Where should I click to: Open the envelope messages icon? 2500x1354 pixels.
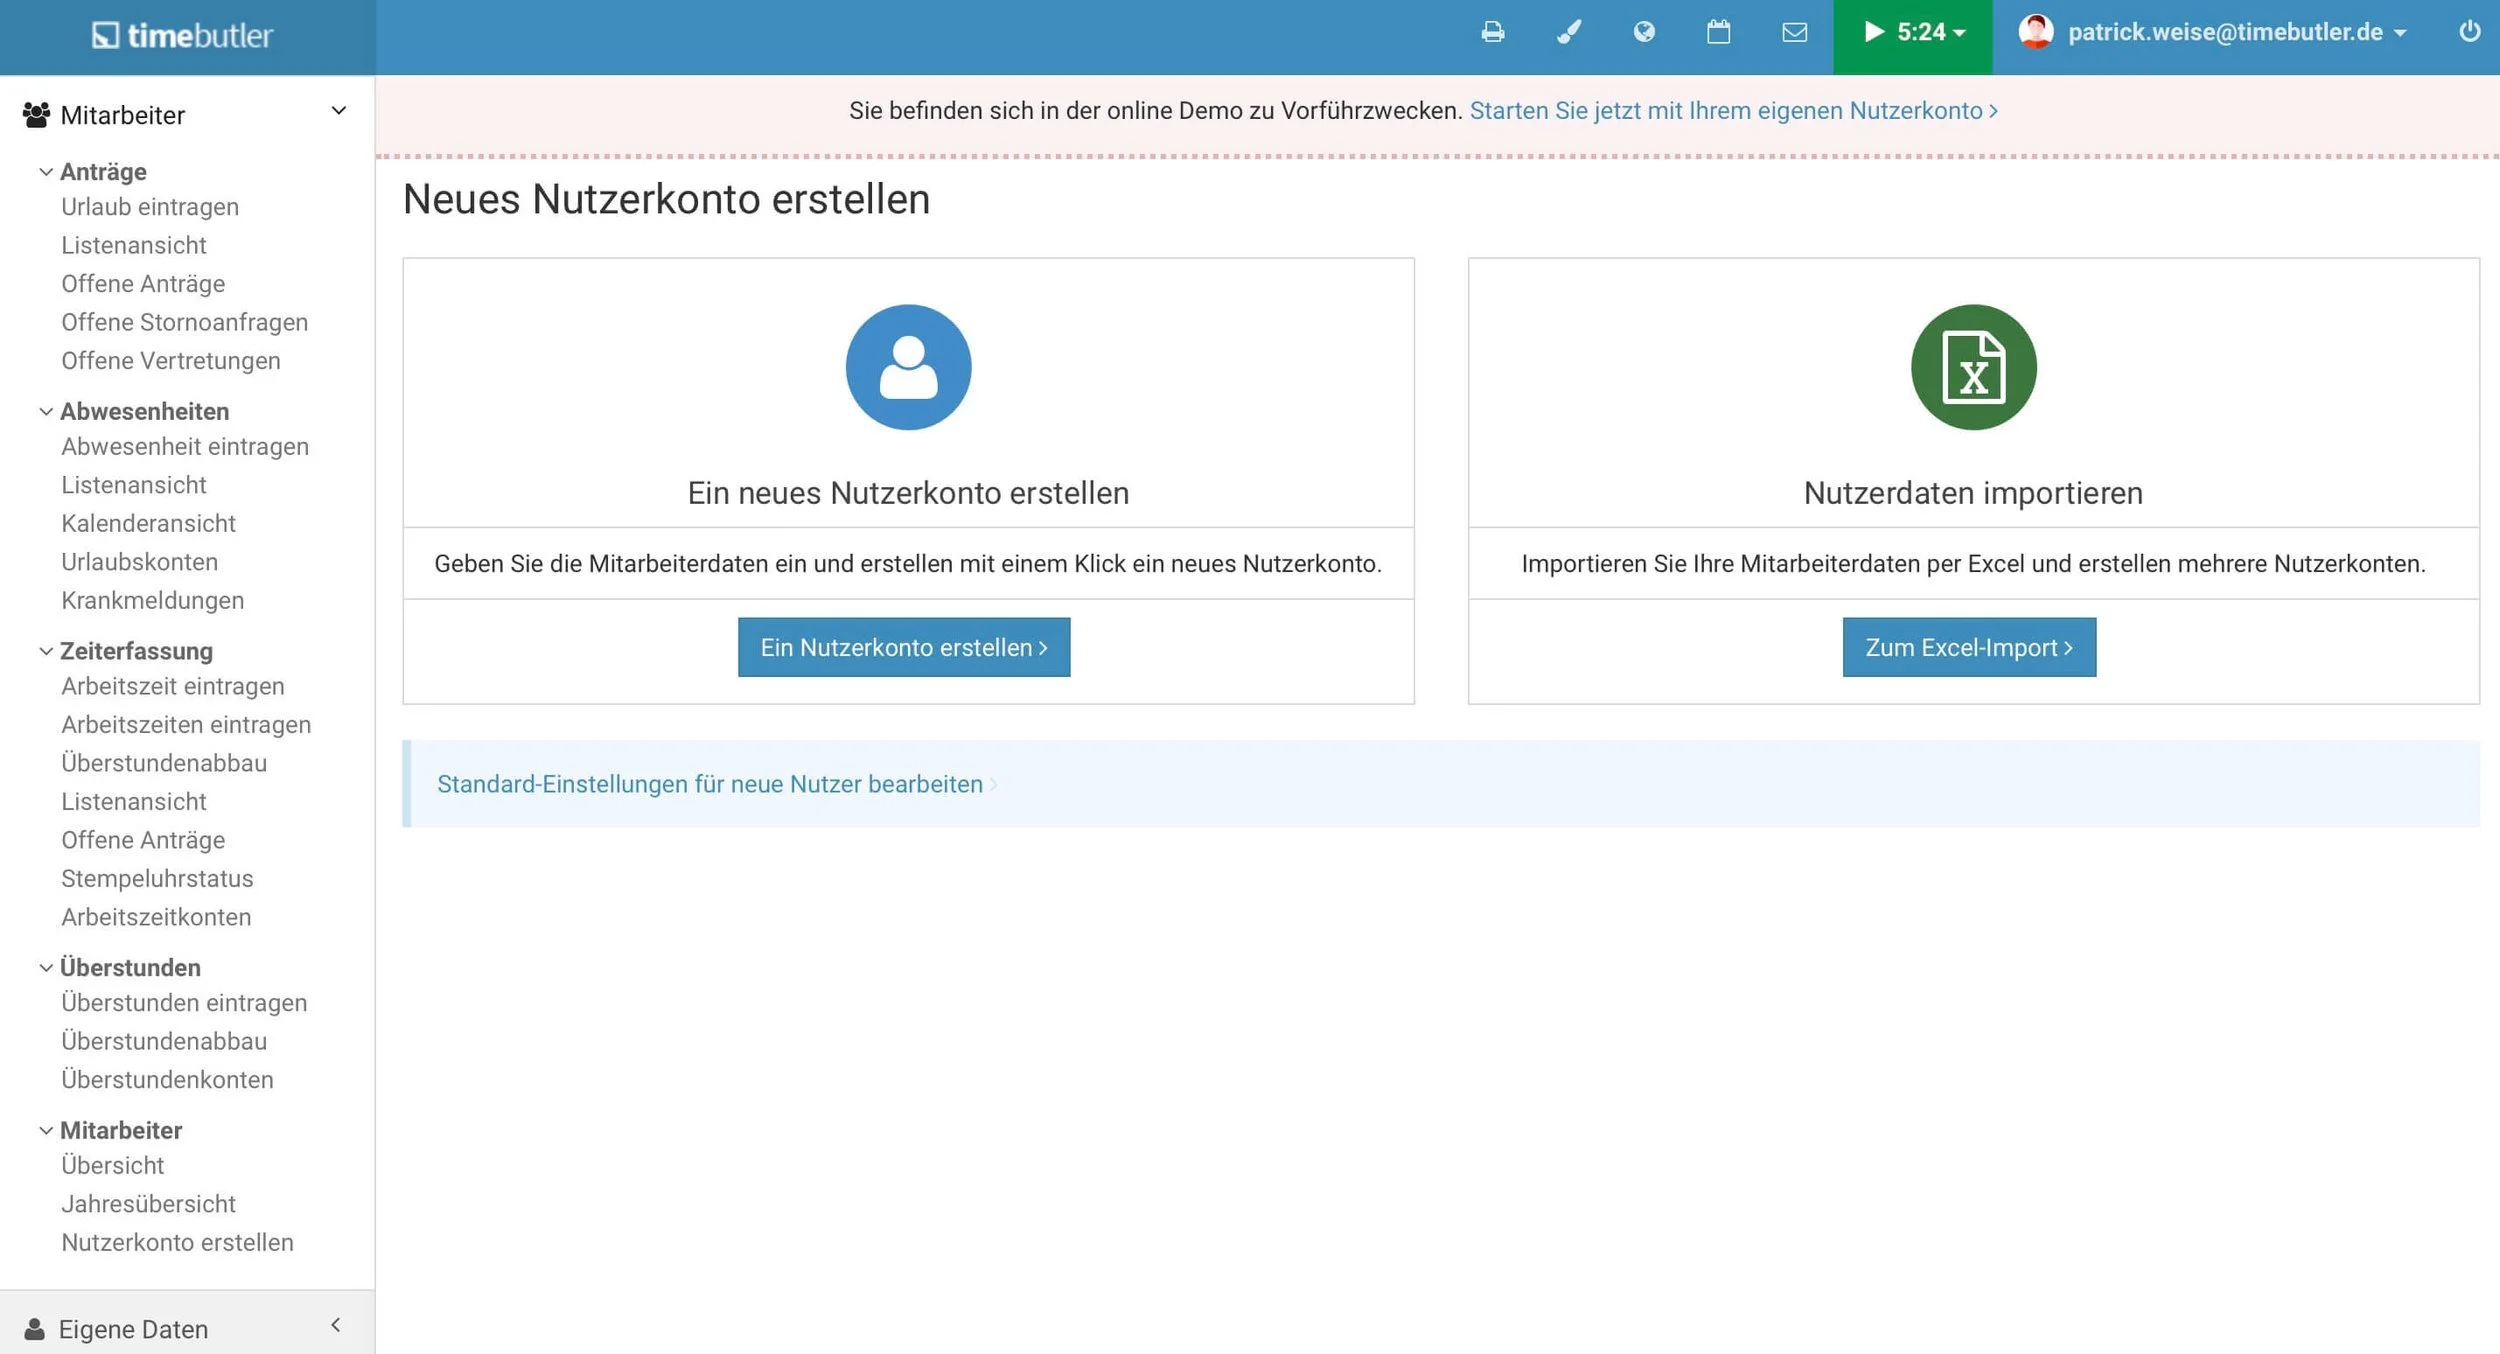coord(1794,33)
